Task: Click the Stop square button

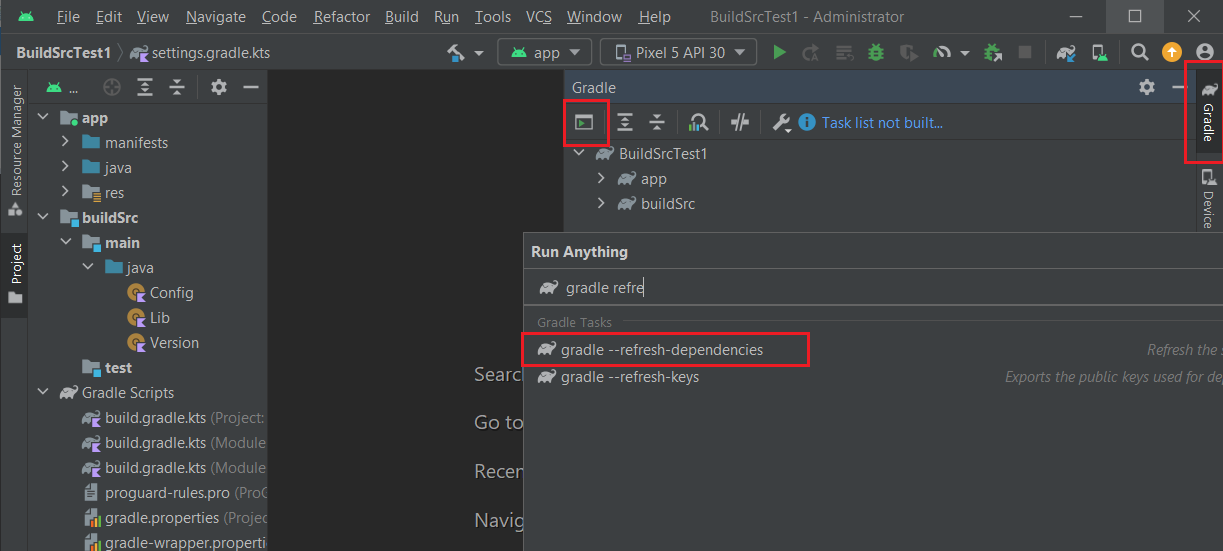Action: [1024, 52]
